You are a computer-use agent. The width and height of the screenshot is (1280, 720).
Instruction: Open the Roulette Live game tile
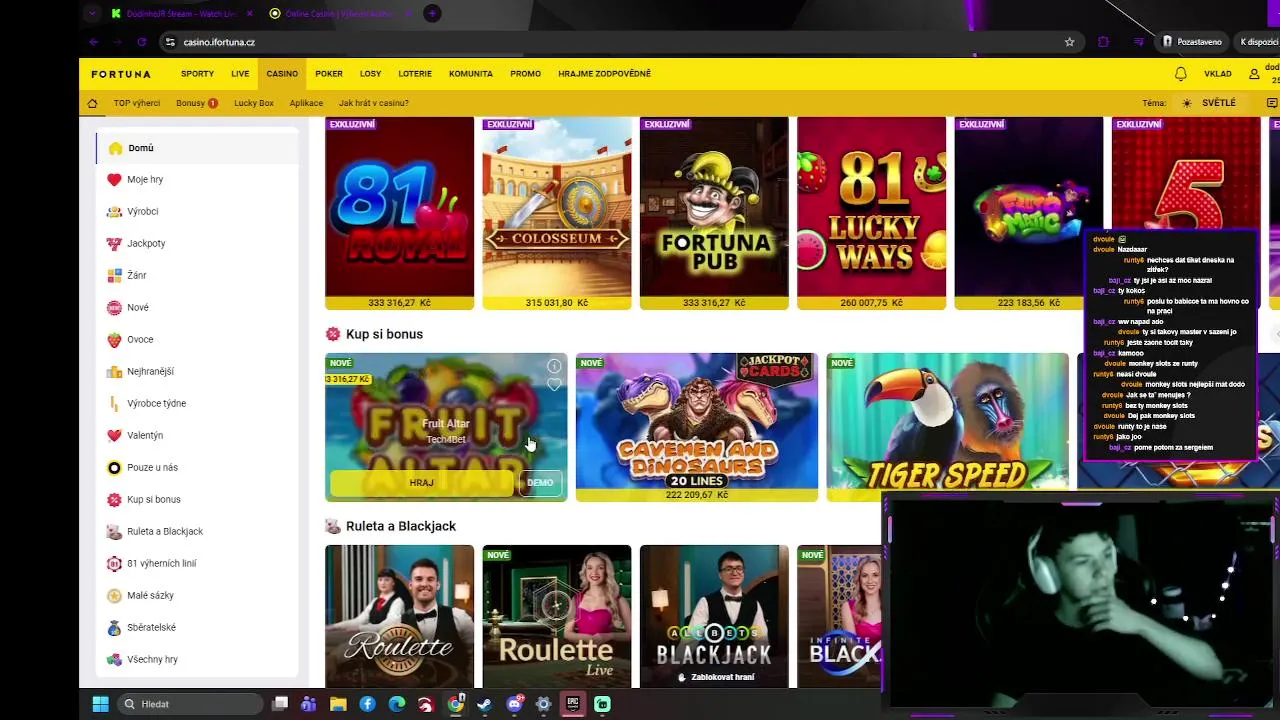(x=557, y=616)
